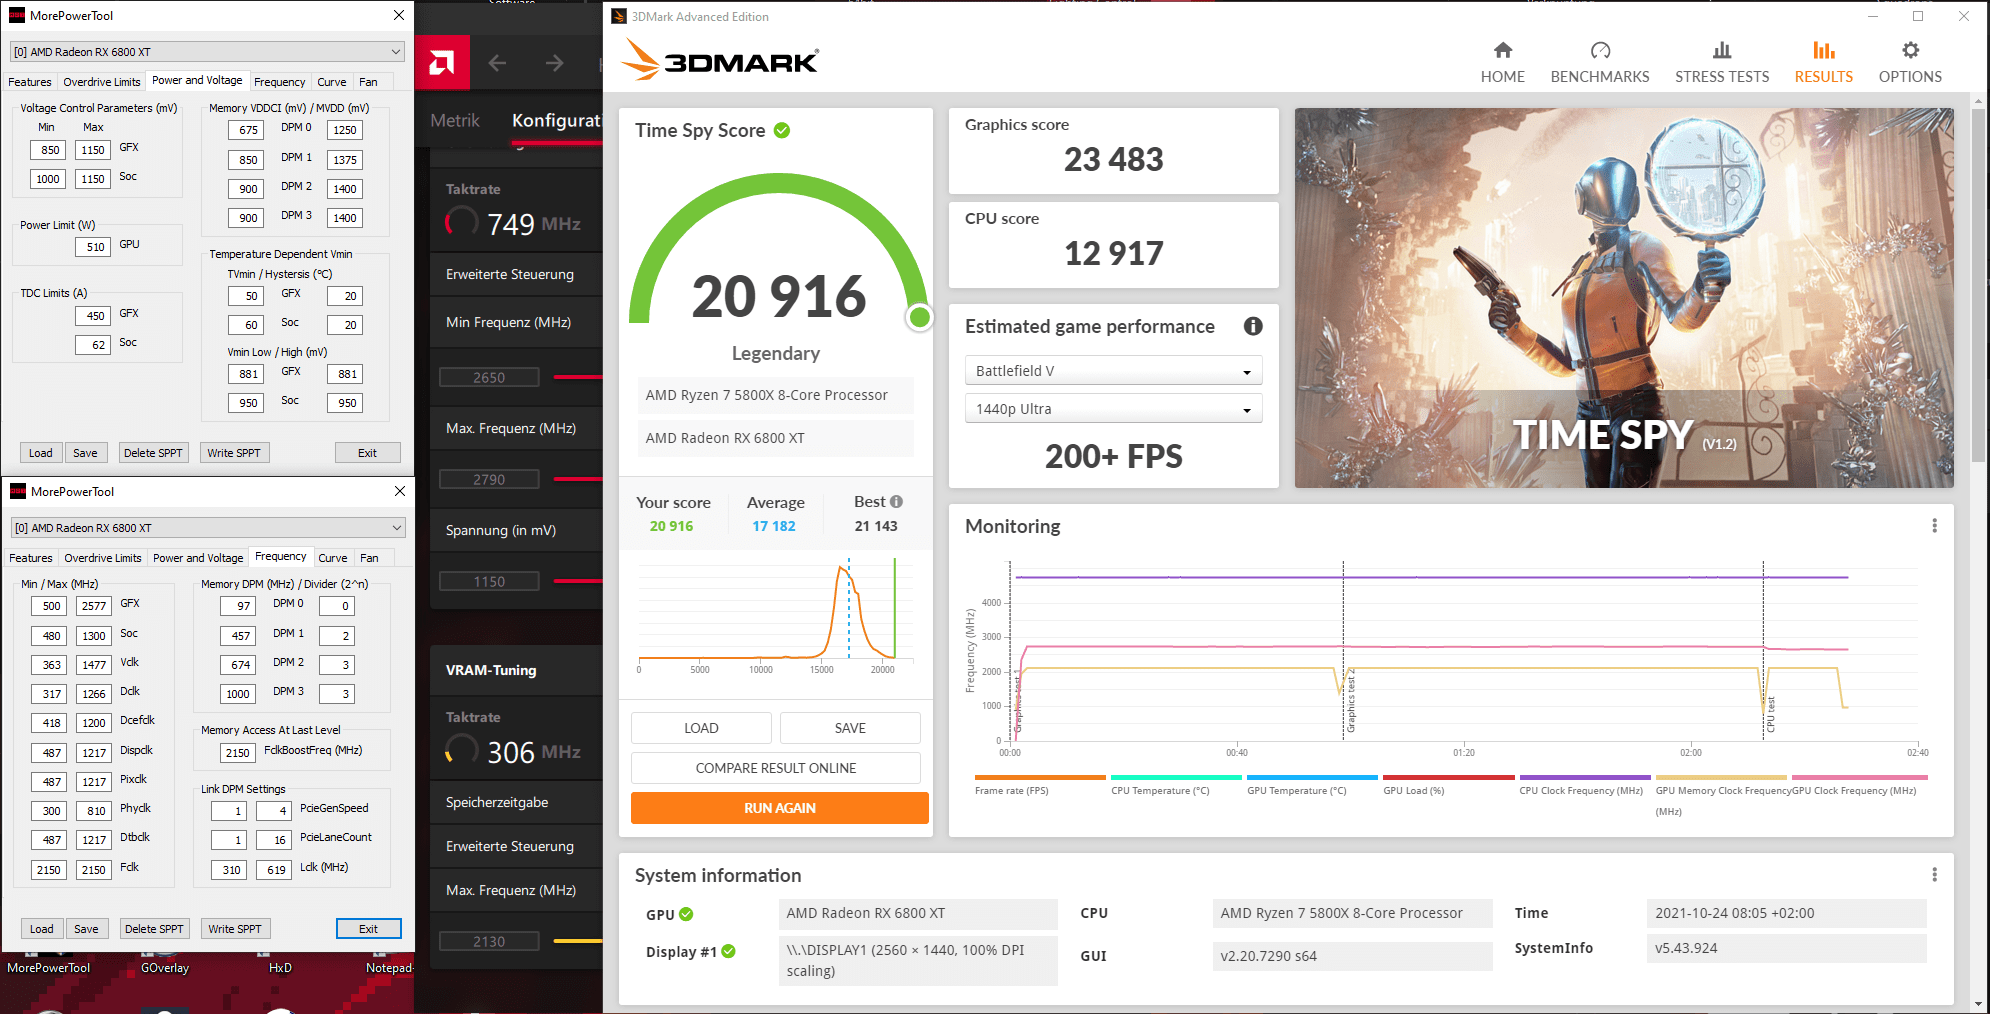Open the Battlefield V game dropdown
This screenshot has width=1990, height=1014.
point(1113,371)
